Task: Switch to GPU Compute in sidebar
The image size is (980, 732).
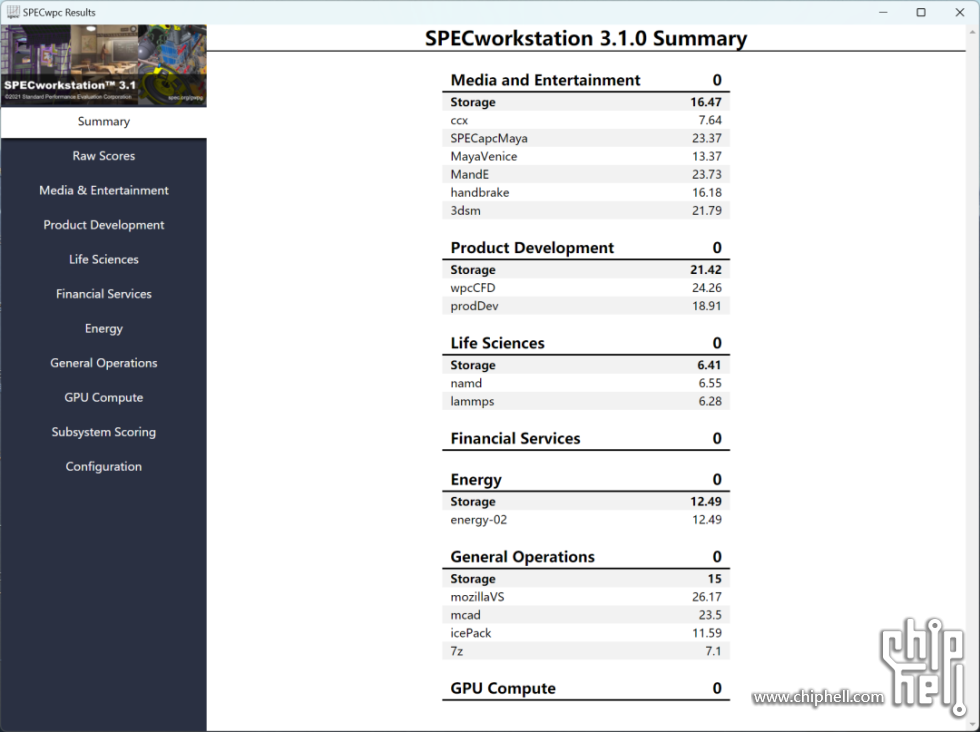Action: 104,398
